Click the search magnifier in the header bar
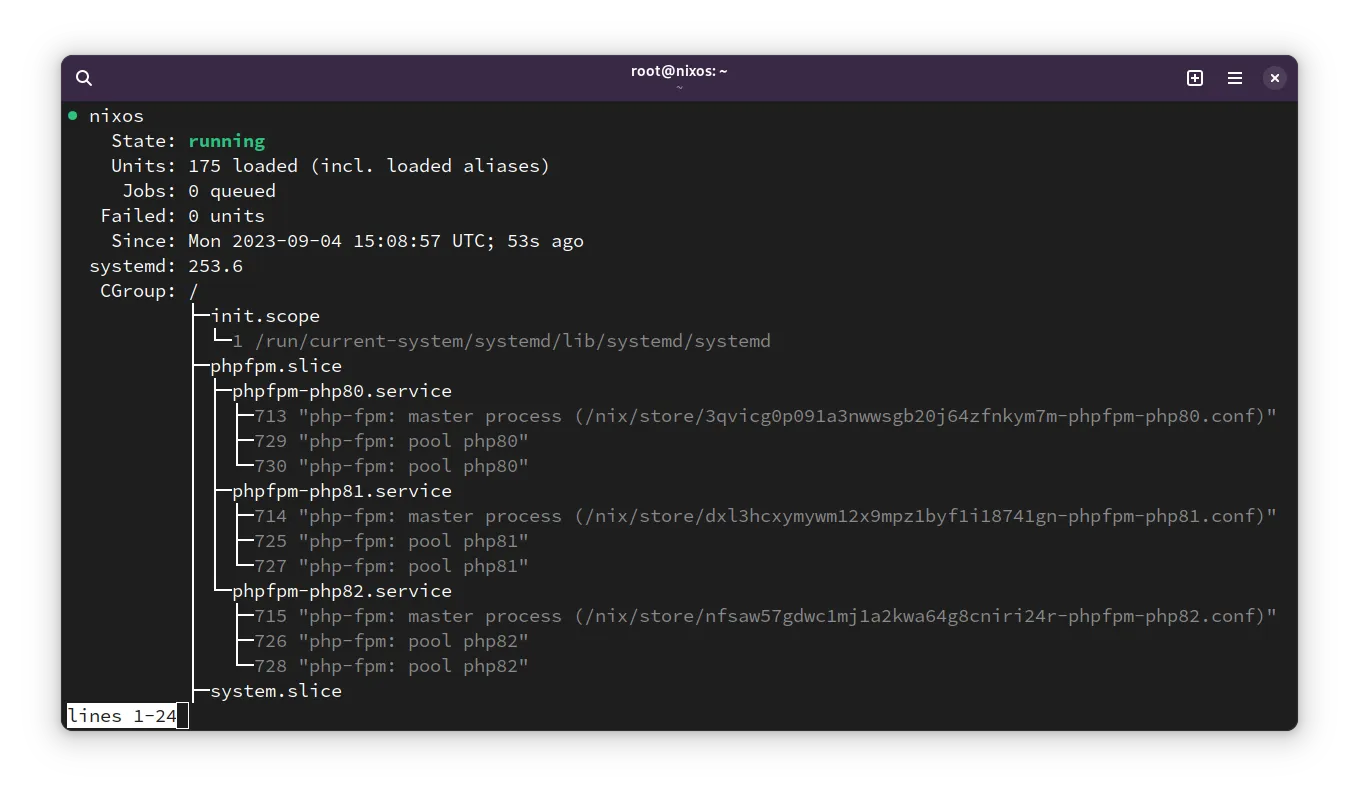The width and height of the screenshot is (1359, 798). 84,77
